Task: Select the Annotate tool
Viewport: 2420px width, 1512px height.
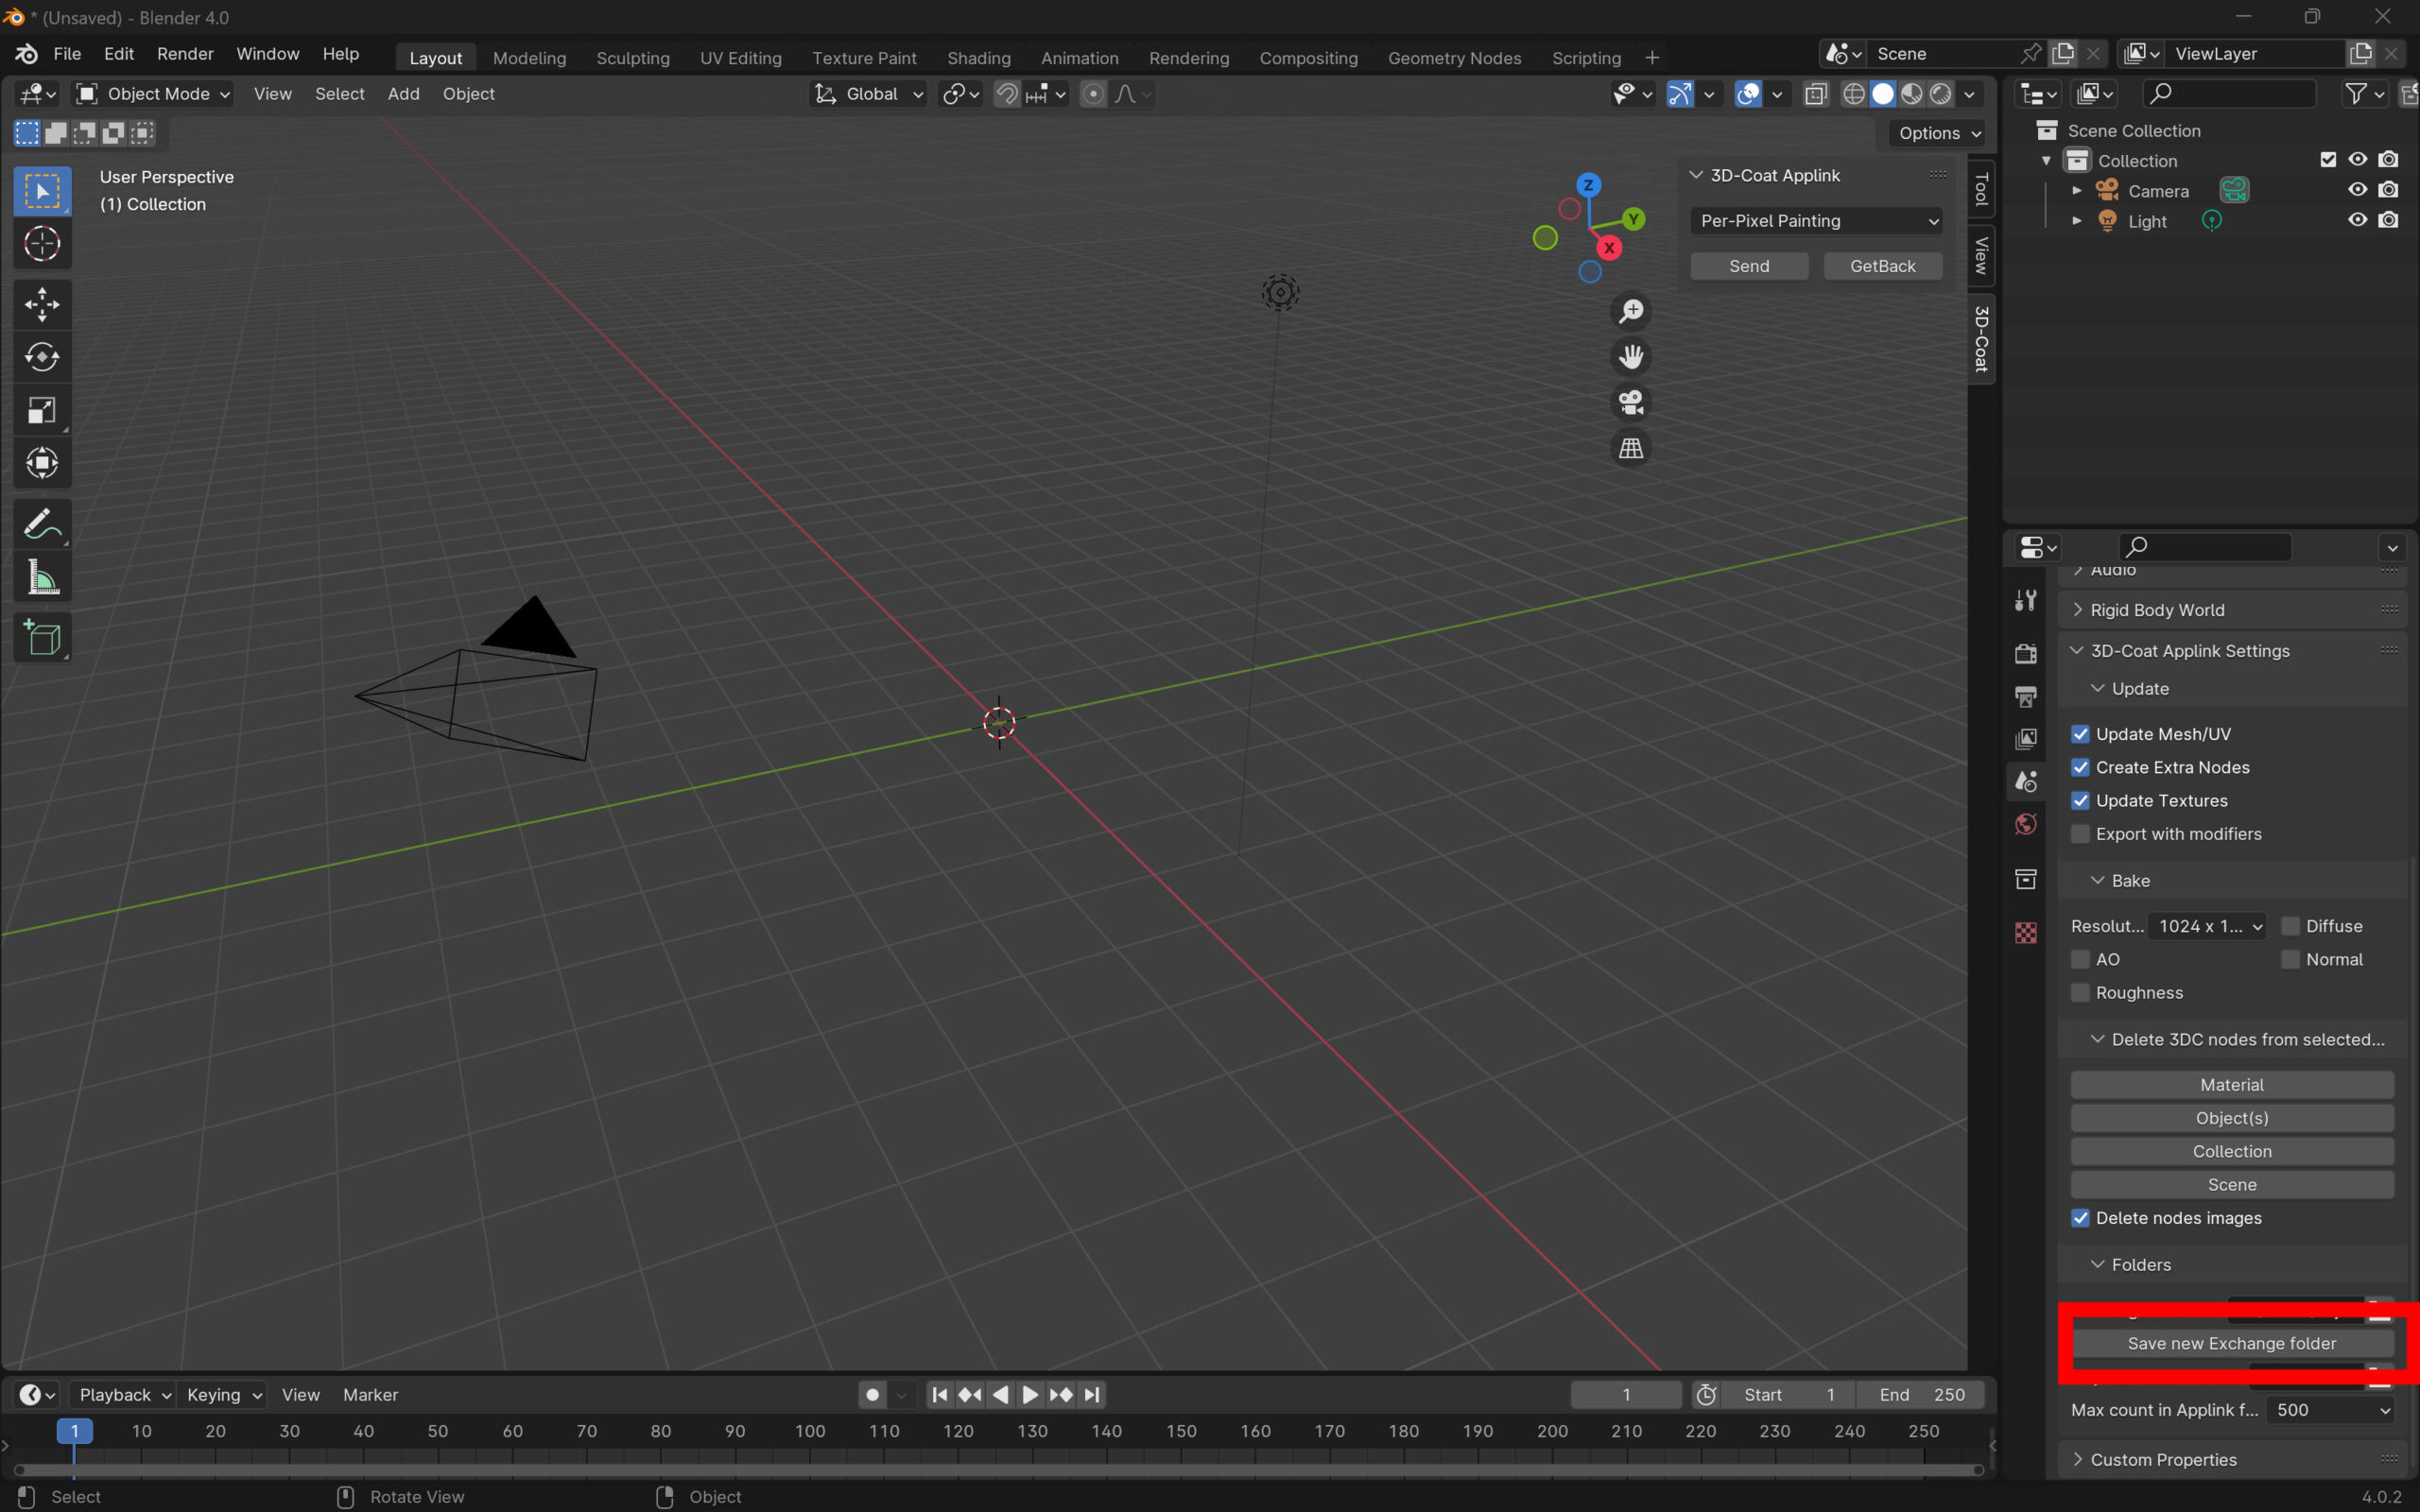Action: coord(41,524)
